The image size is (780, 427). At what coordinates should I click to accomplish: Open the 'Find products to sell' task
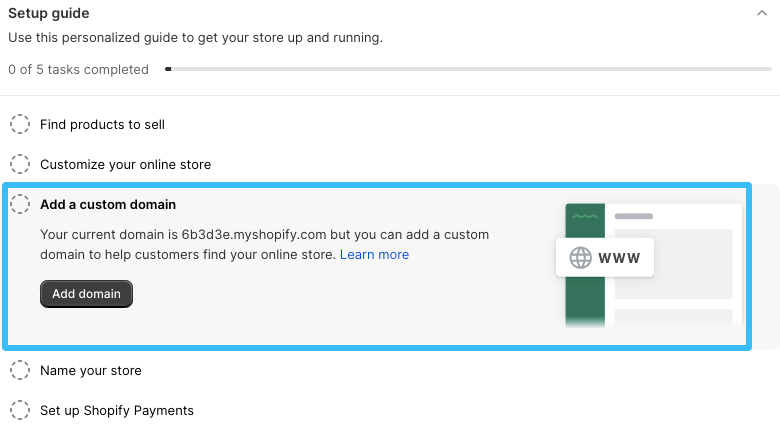(x=102, y=124)
